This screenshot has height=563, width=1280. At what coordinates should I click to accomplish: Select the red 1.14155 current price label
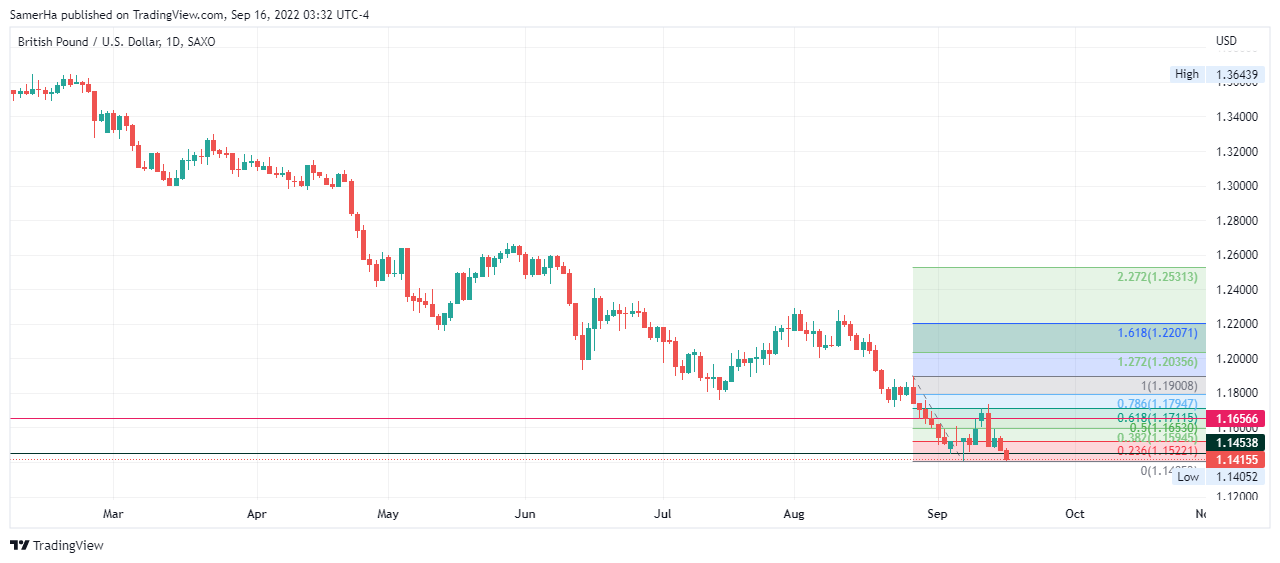click(1238, 460)
